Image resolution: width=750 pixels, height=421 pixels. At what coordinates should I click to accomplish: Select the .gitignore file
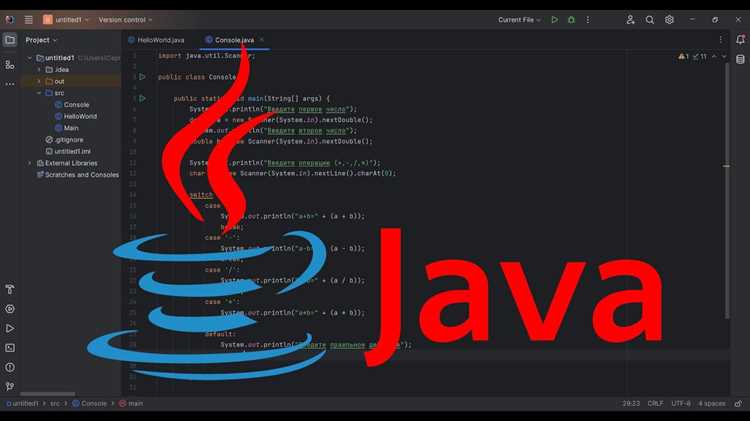pyautogui.click(x=65, y=140)
